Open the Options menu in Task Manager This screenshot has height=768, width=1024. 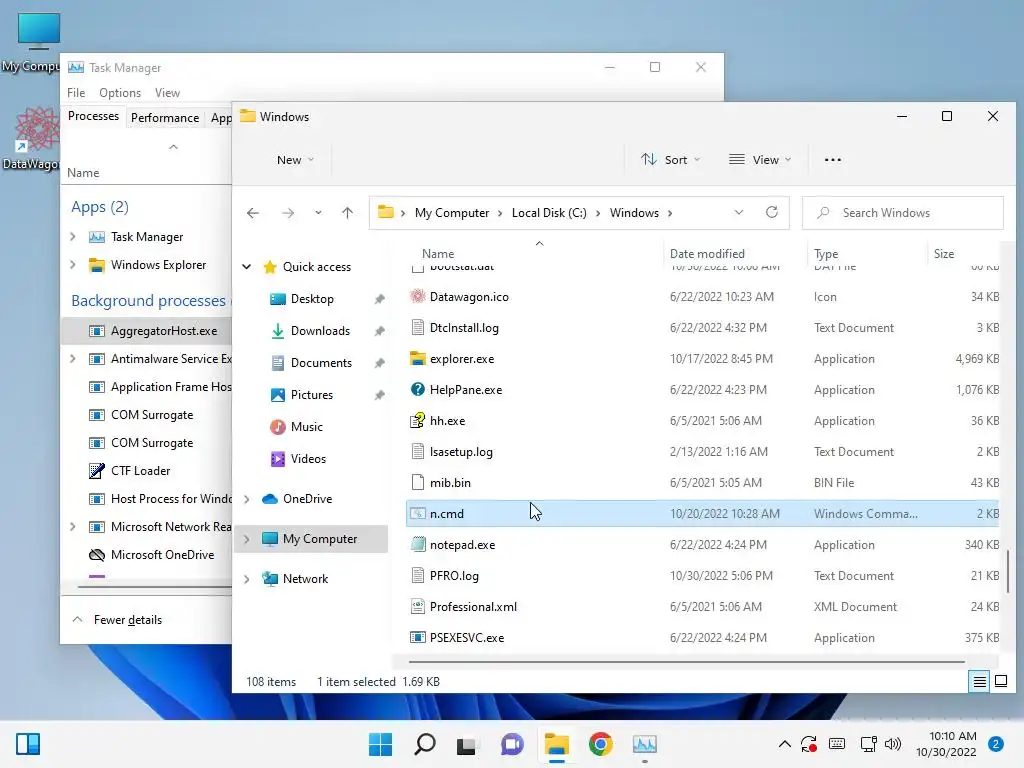click(x=120, y=93)
